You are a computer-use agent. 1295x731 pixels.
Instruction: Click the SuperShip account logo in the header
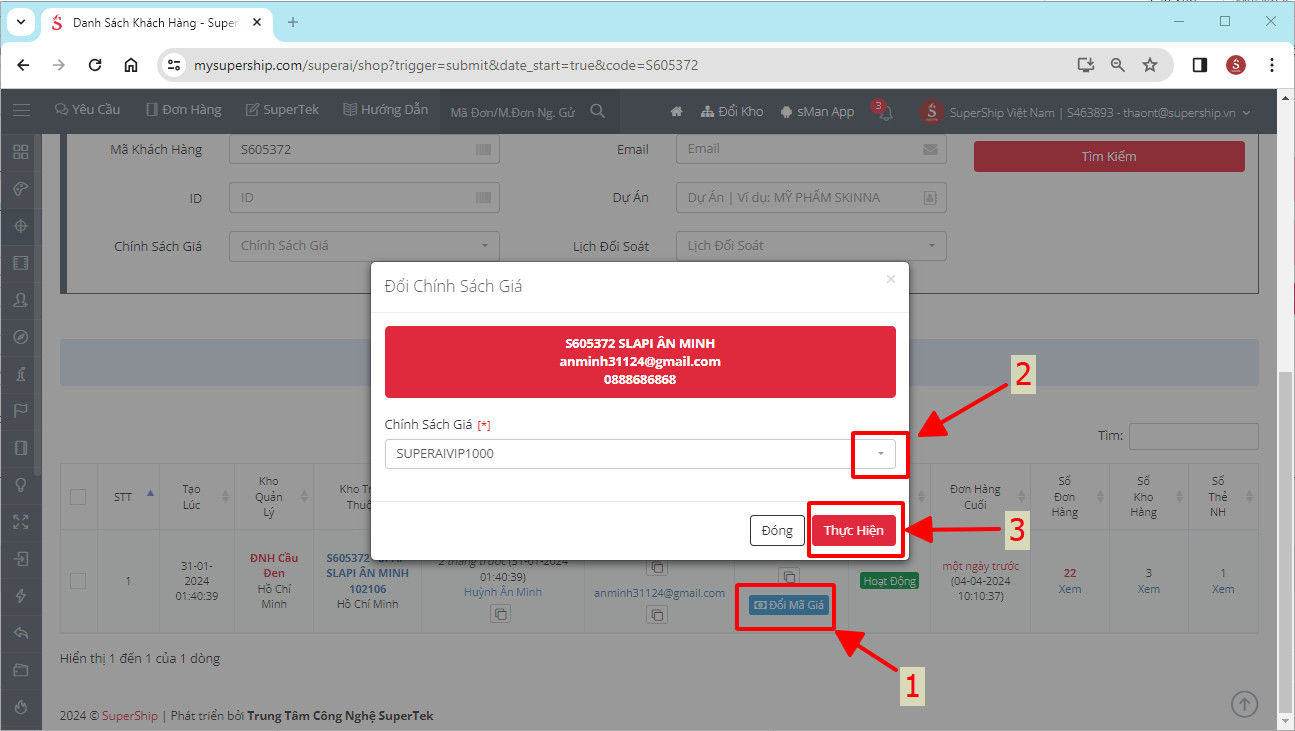point(932,112)
